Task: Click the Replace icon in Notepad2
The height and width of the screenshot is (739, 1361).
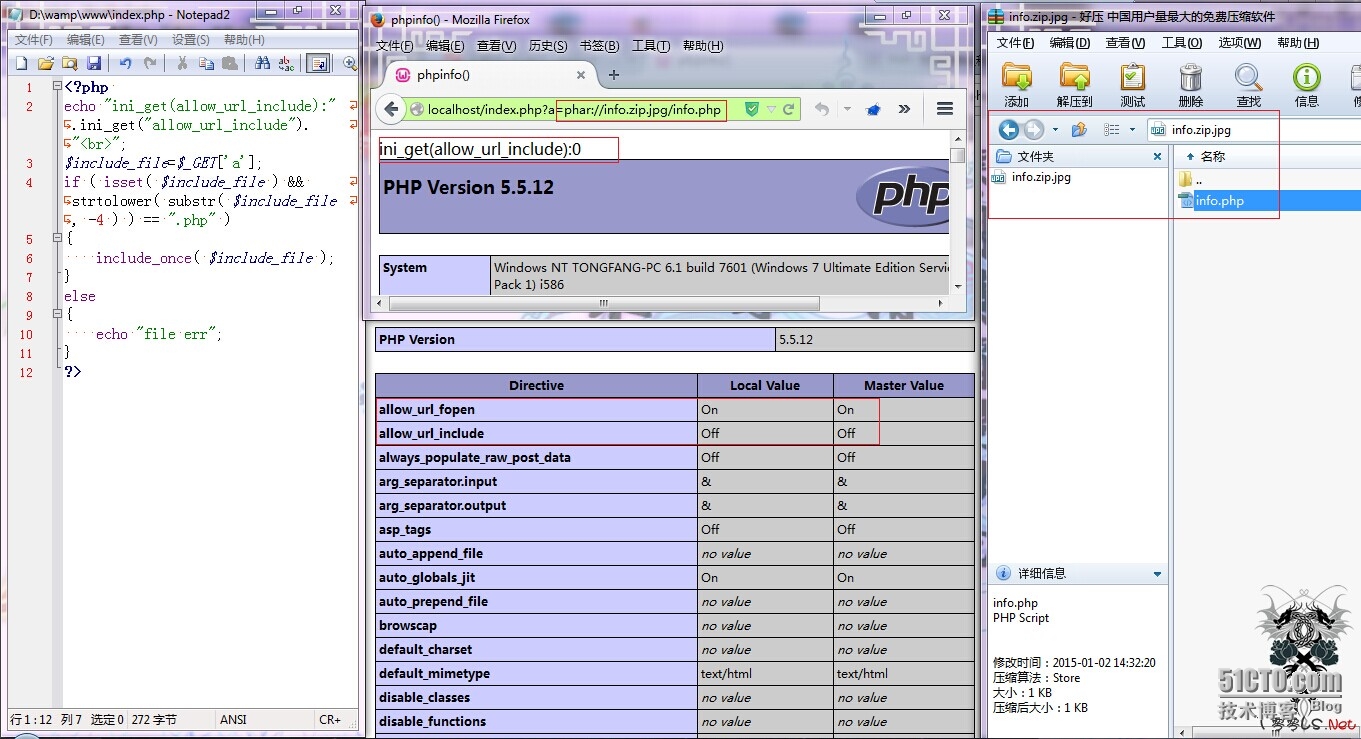Action: pyautogui.click(x=286, y=63)
